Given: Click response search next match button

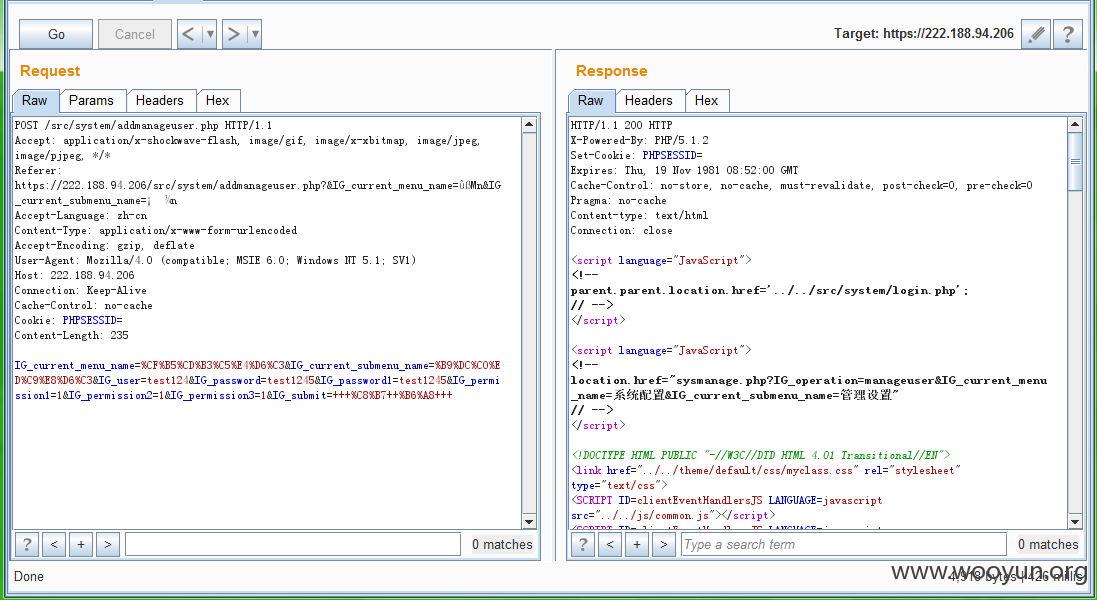Looking at the screenshot, I should pyautogui.click(x=664, y=544).
